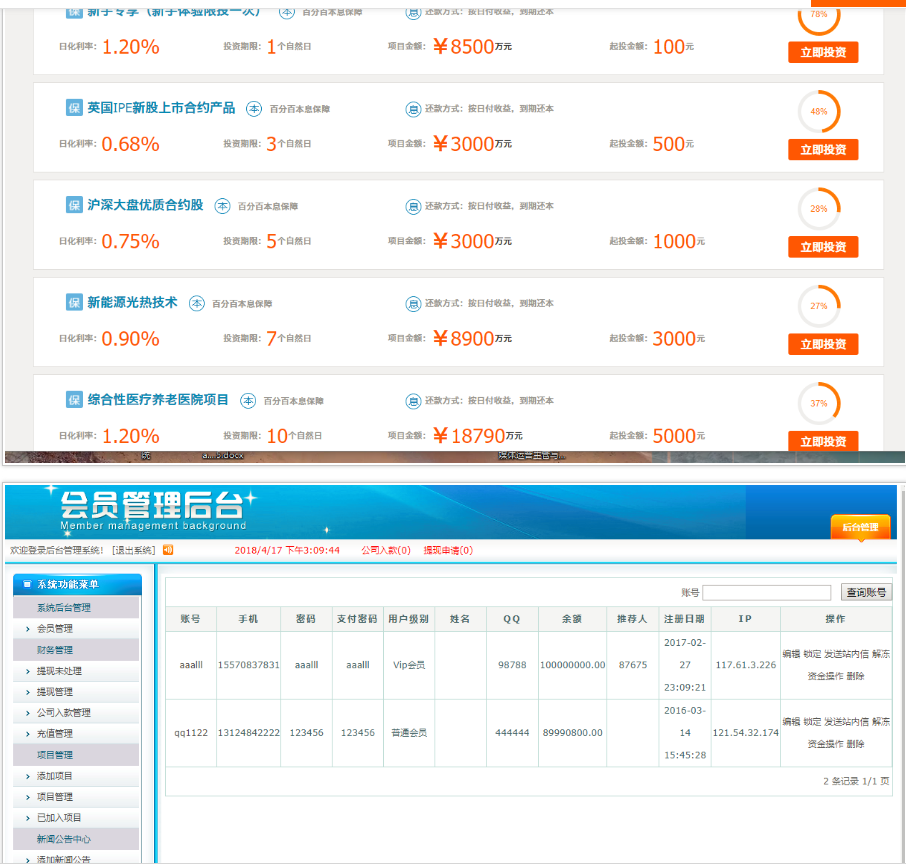
Task: Click the 保 badge beside 新能源光热技术
Action: click(x=74, y=303)
